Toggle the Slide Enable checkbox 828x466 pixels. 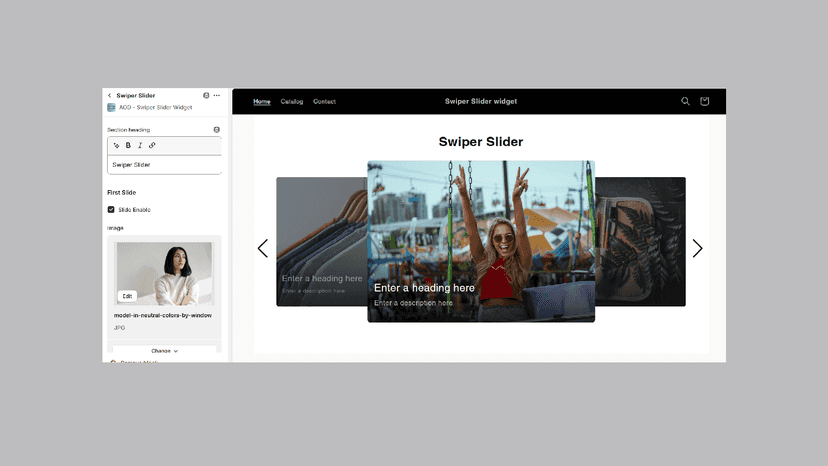pyautogui.click(x=111, y=210)
